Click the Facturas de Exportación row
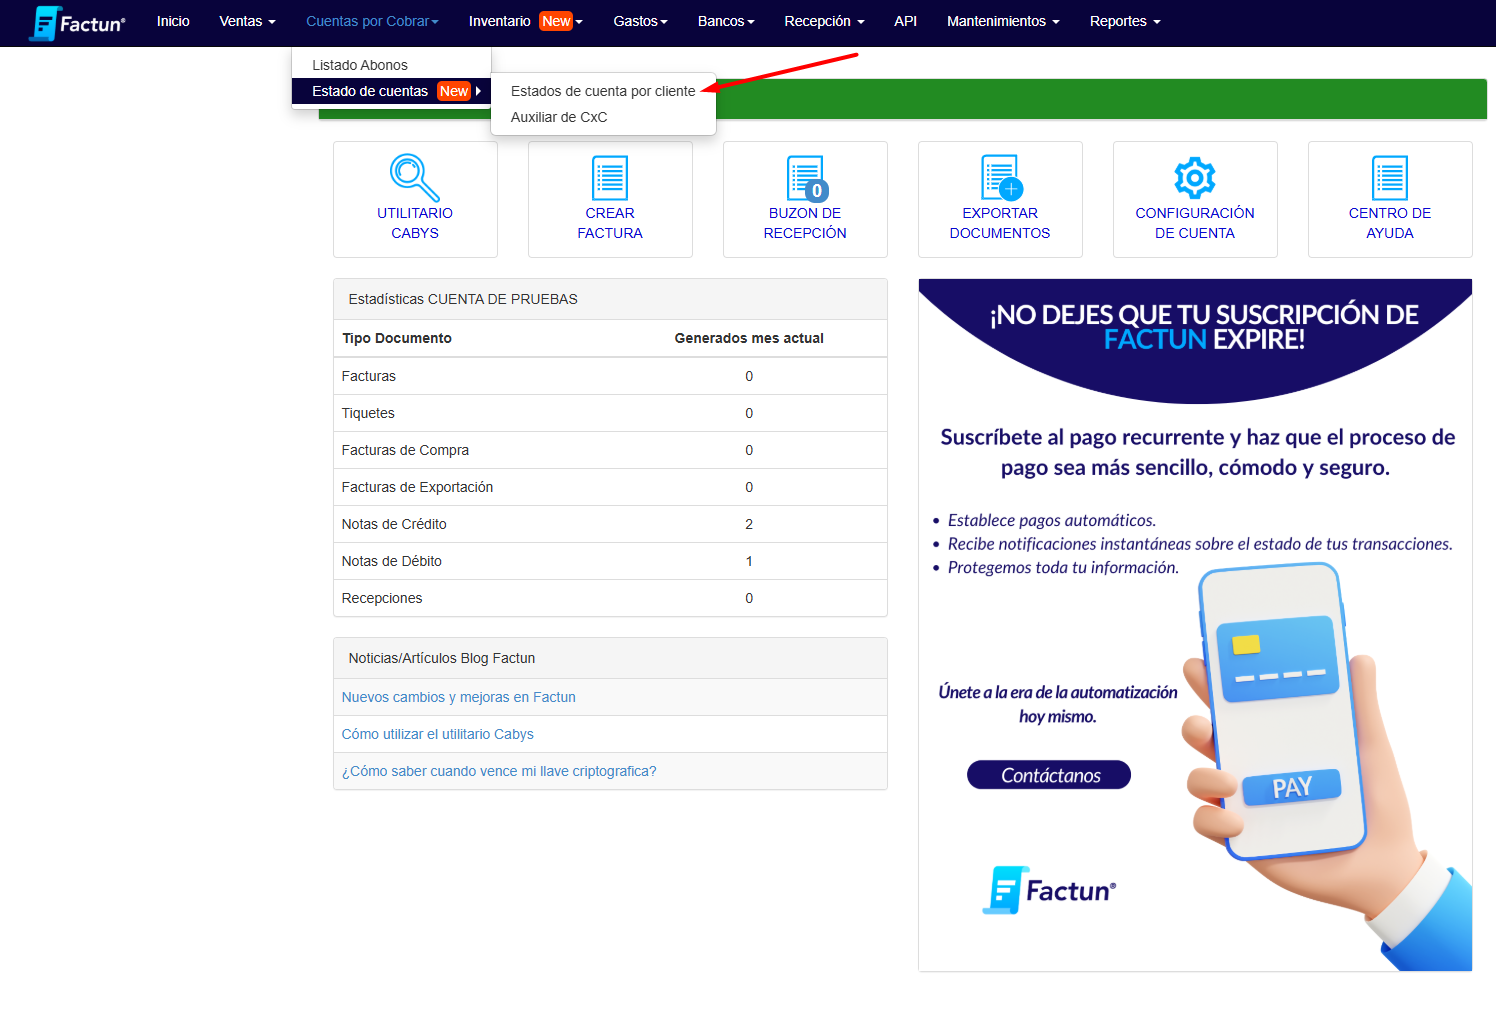This screenshot has height=1031, width=1496. click(610, 487)
